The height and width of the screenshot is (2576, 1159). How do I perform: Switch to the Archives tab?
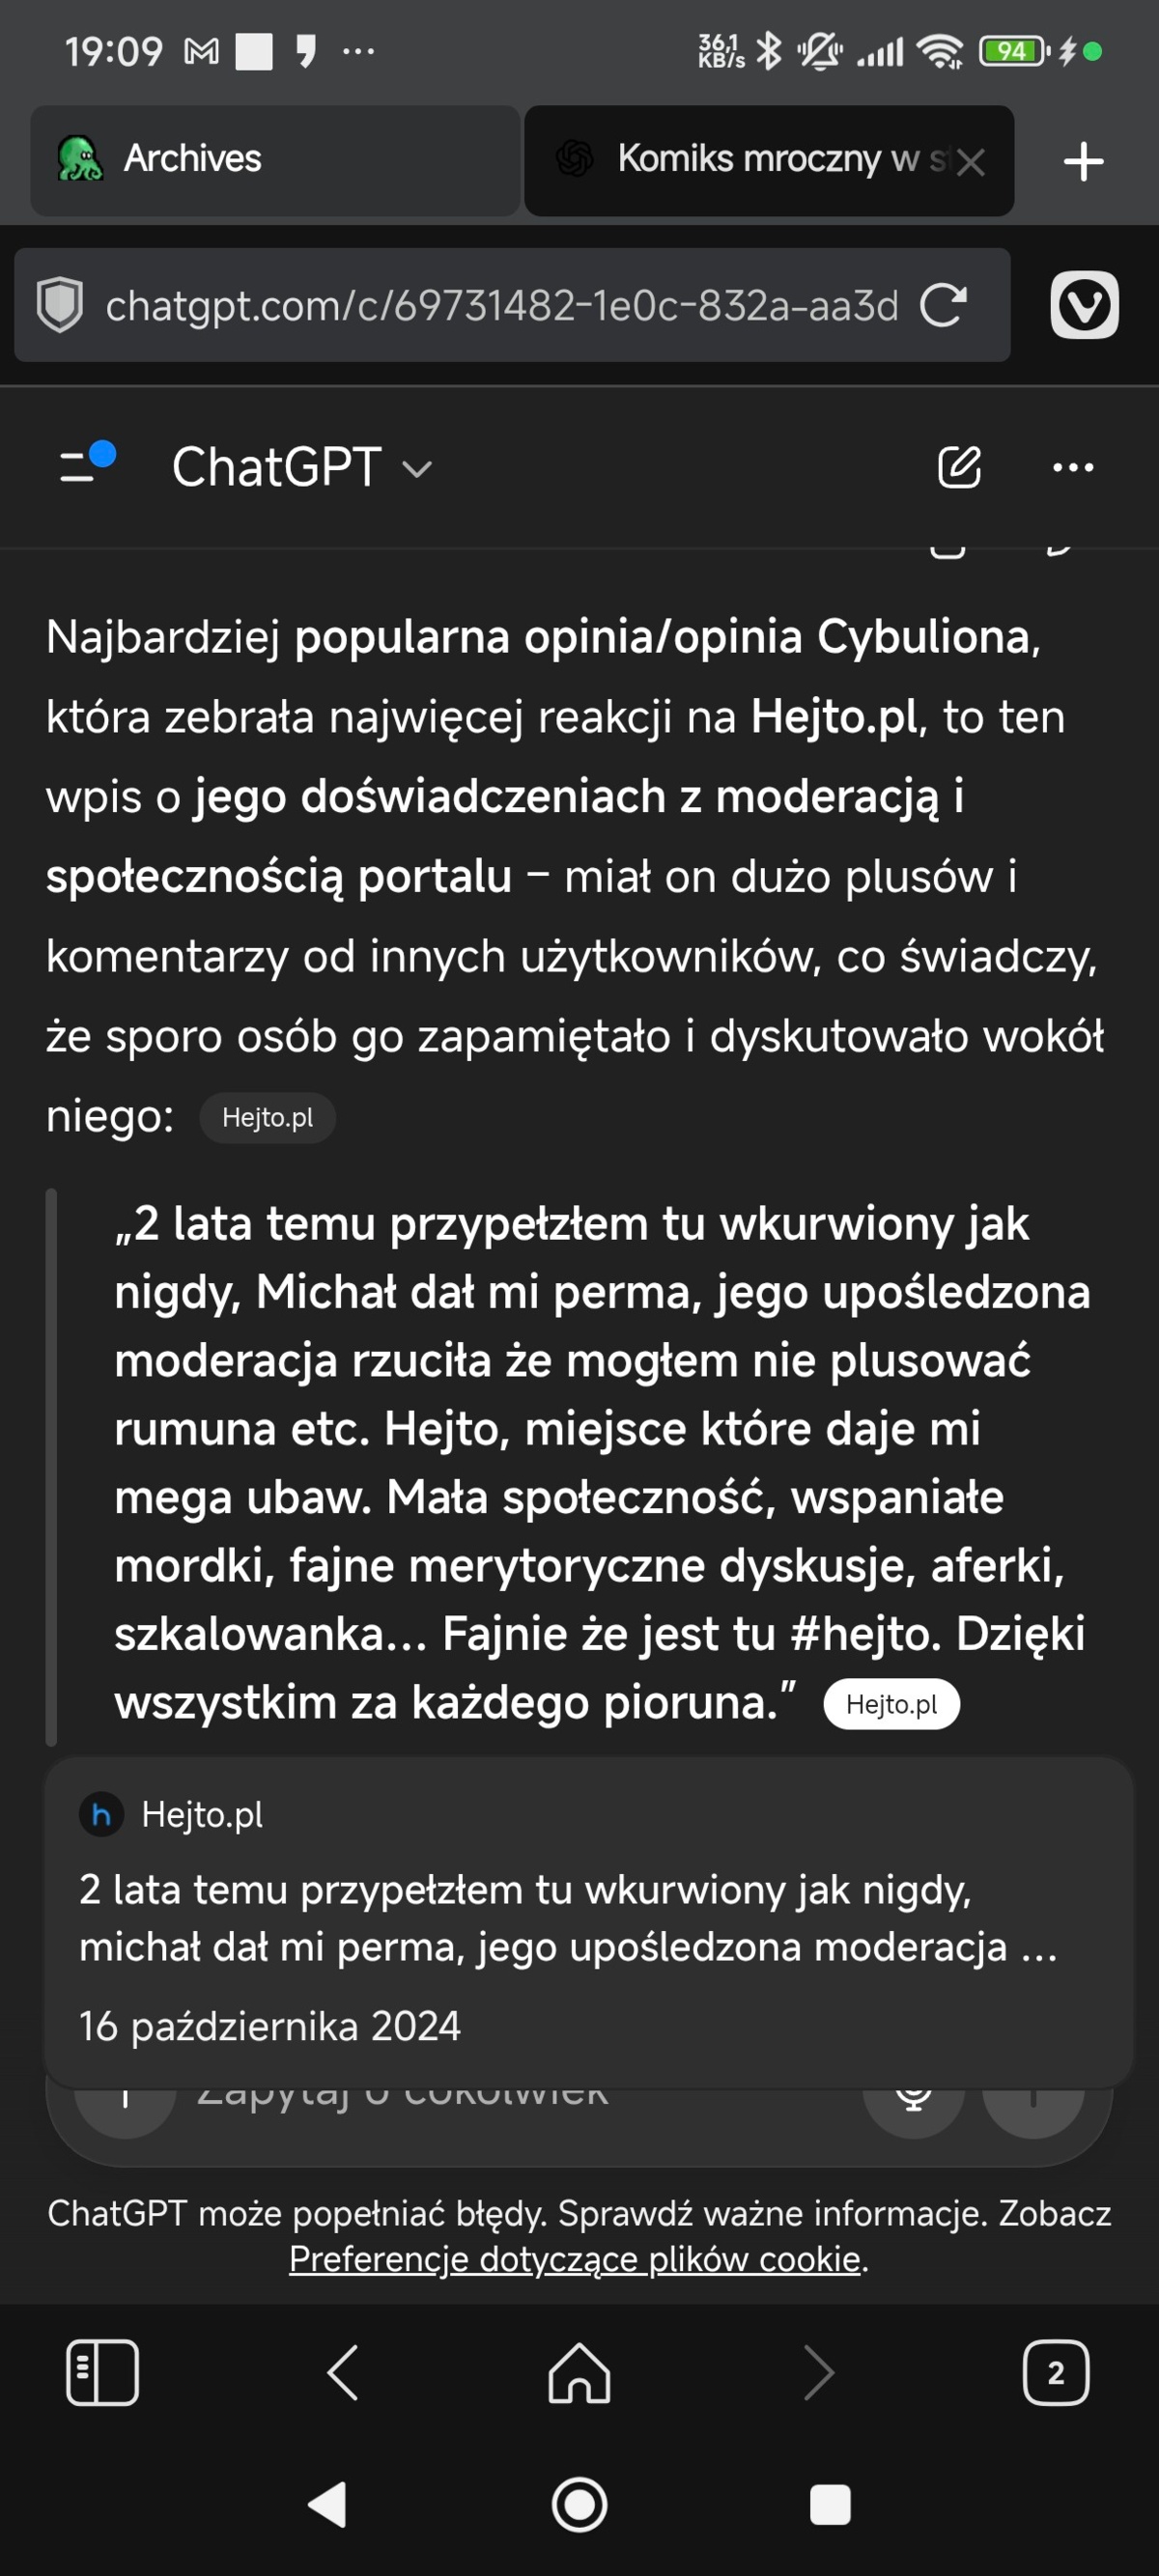pyautogui.click(x=270, y=160)
